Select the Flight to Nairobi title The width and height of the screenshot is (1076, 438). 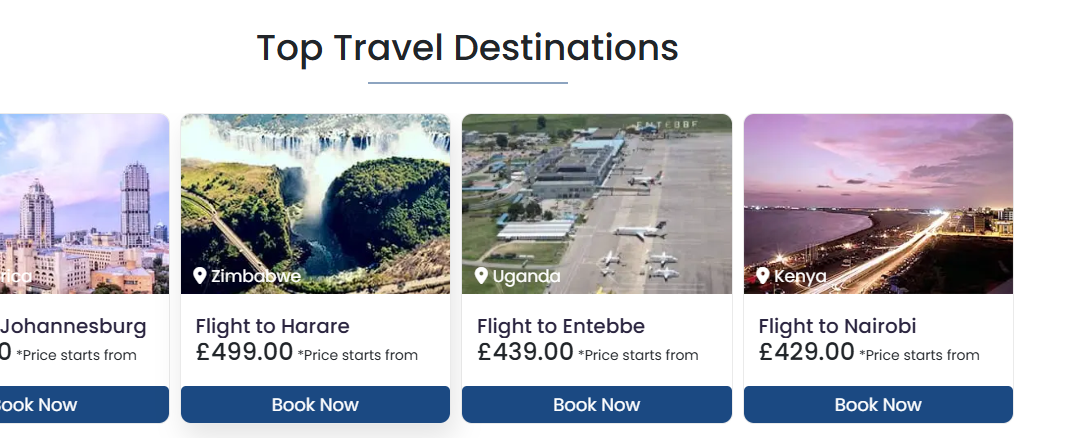[x=837, y=326]
